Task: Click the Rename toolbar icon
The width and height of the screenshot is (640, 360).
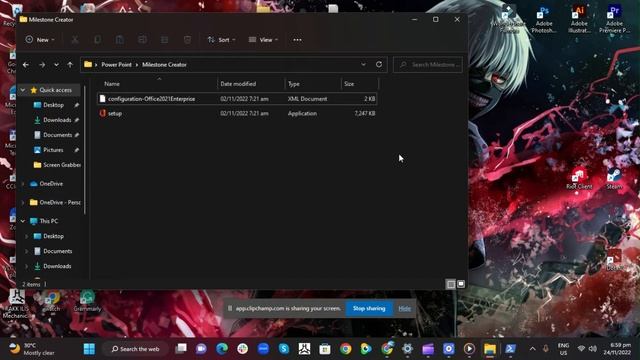Action: coord(142,40)
